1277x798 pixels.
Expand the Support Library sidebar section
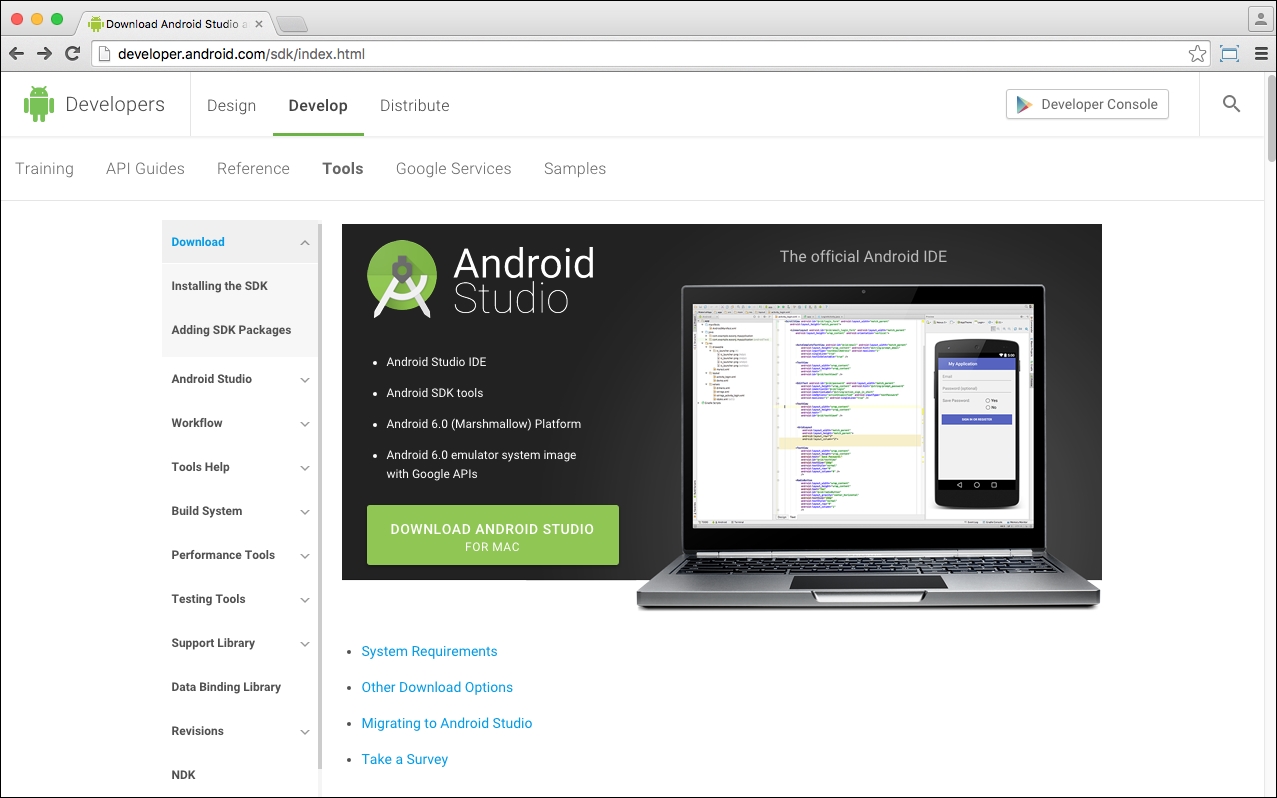pyautogui.click(x=305, y=644)
